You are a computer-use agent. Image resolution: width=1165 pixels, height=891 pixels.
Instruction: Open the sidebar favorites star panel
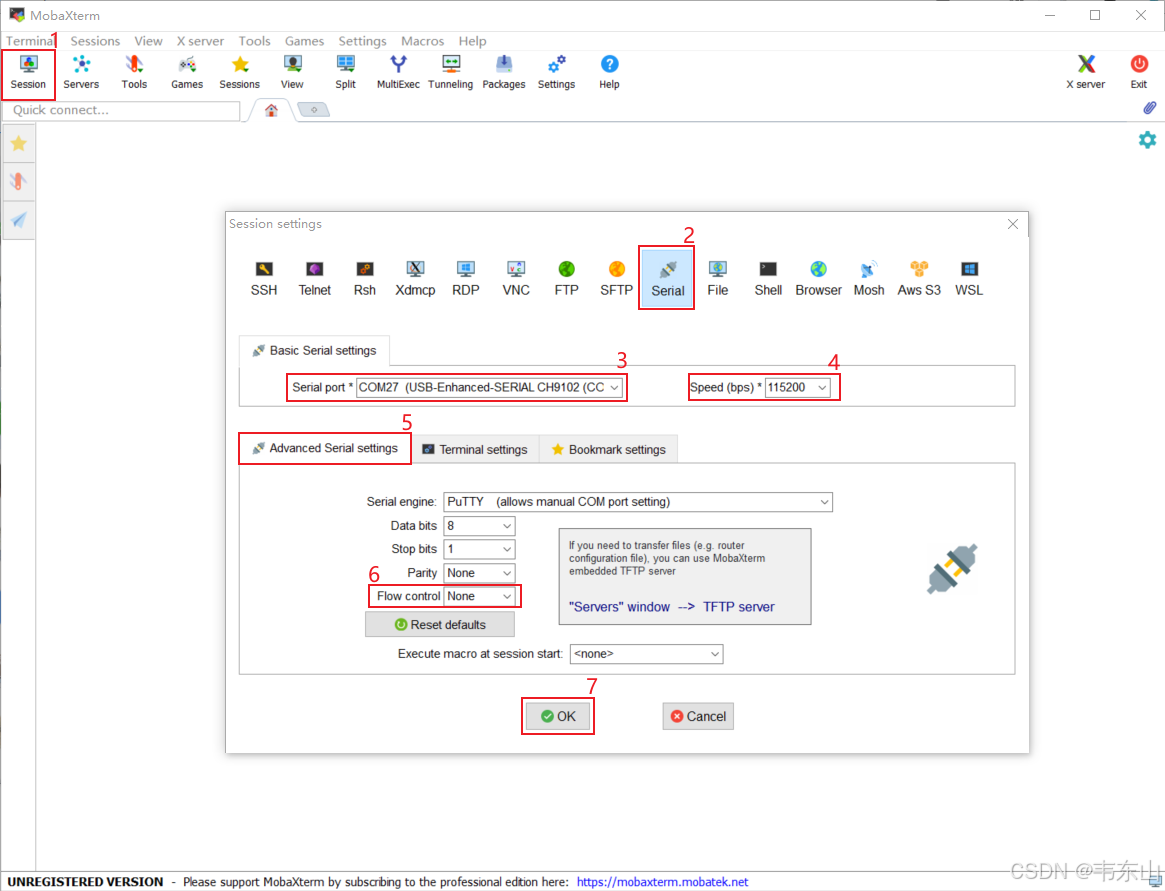pyautogui.click(x=19, y=143)
